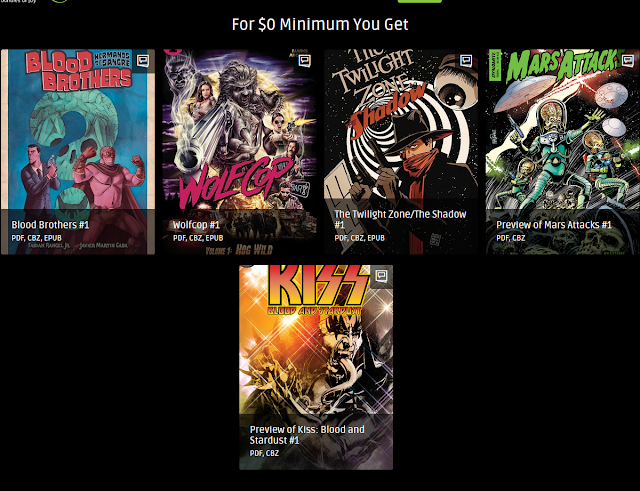
Task: Click 'PDF, CBZ, EPUB' formats under Blood Brothers
Action: pos(37,238)
